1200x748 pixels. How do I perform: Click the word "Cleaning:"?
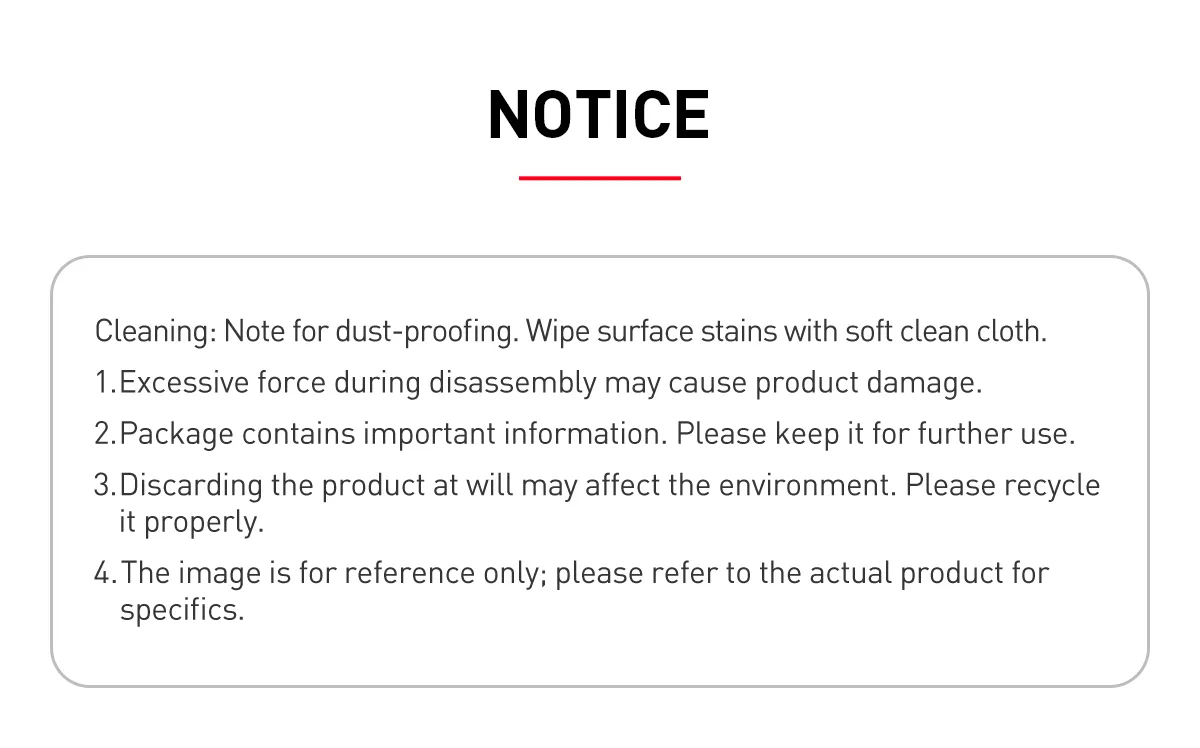tap(155, 332)
